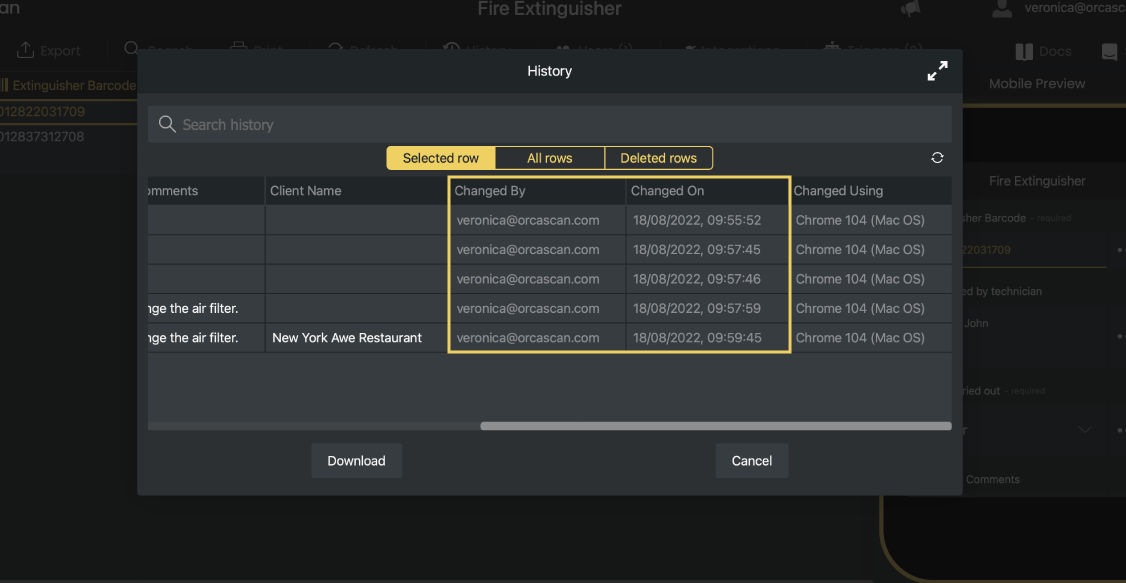Screen dimensions: 1126x583
Task: Open Docs from the book icon
Action: pyautogui.click(x=1024, y=51)
